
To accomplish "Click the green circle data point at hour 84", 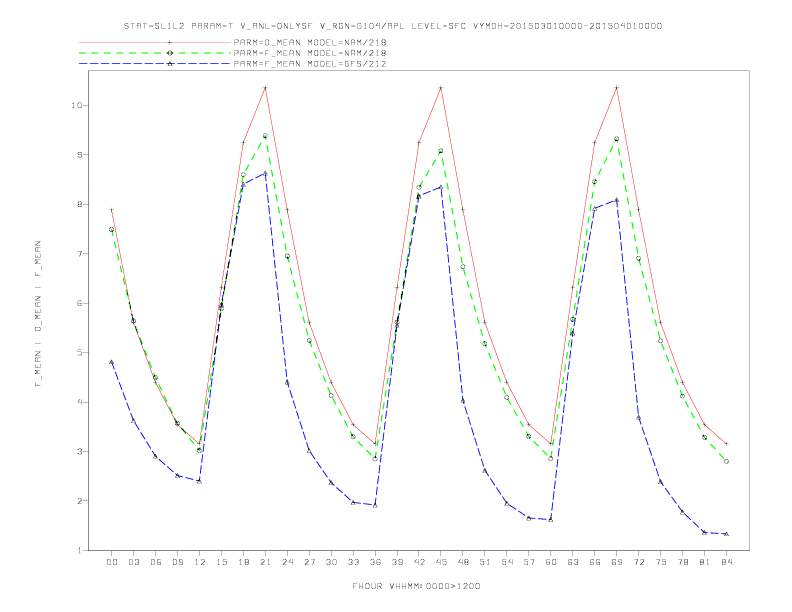I will click(727, 461).
